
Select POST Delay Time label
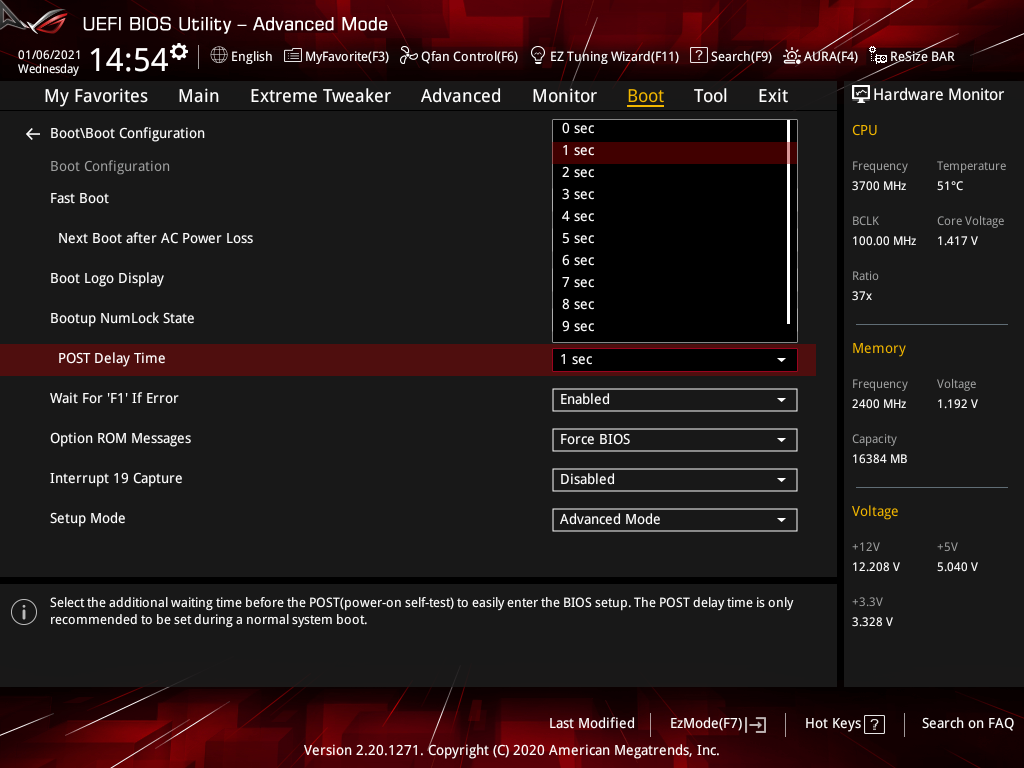(112, 359)
